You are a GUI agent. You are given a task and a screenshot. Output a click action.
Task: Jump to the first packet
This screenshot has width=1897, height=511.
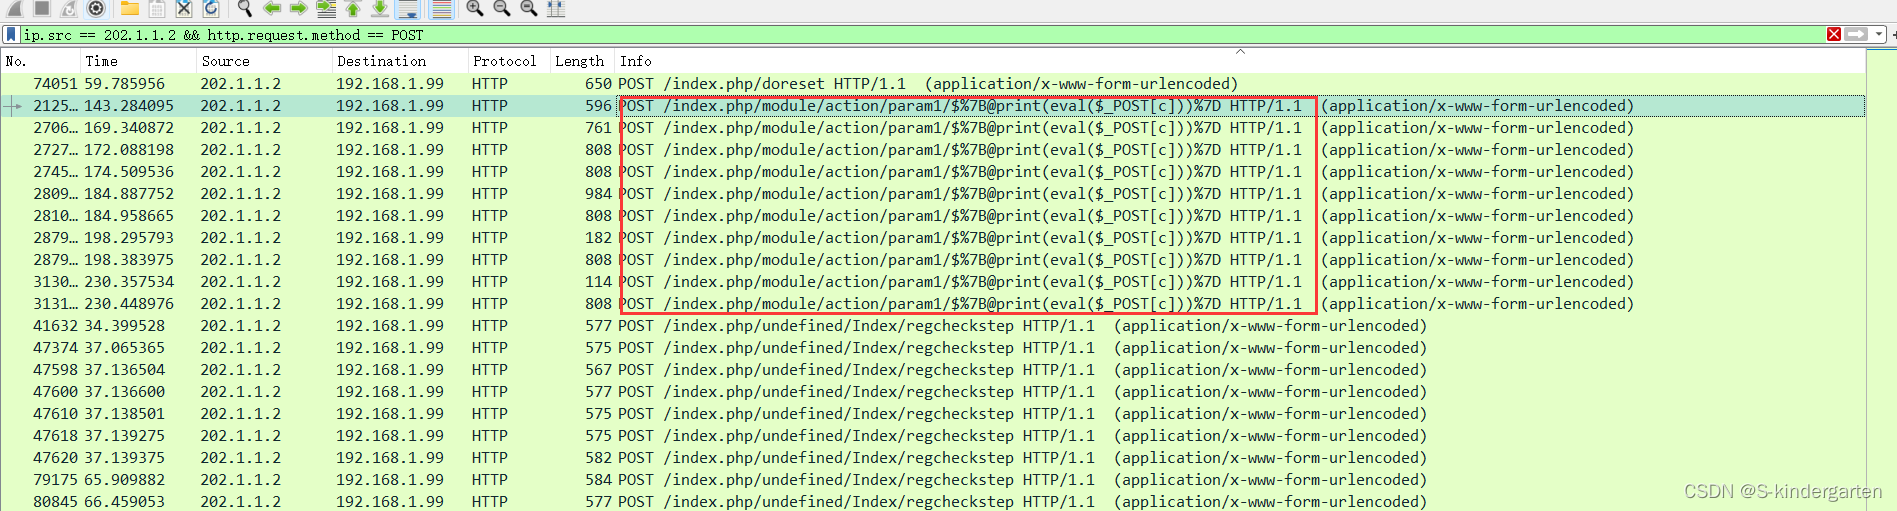coord(353,8)
